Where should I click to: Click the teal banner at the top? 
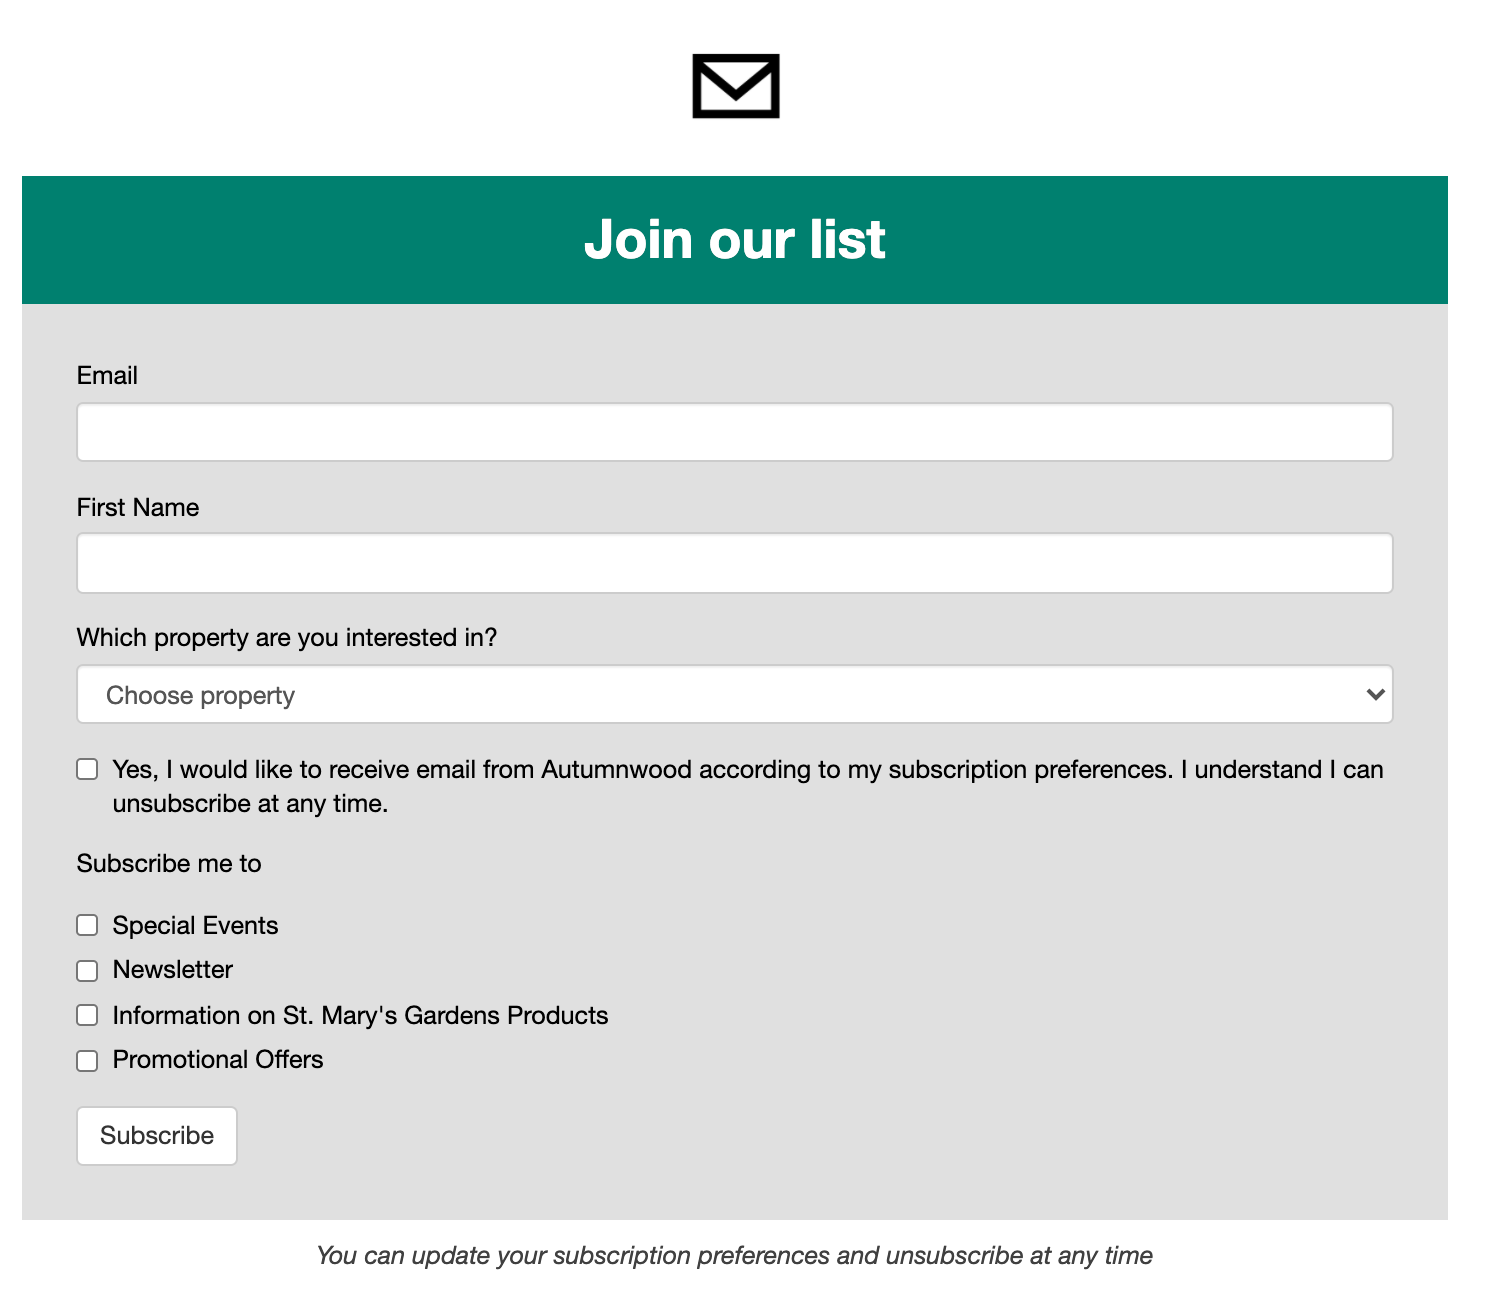pyautogui.click(x=735, y=240)
